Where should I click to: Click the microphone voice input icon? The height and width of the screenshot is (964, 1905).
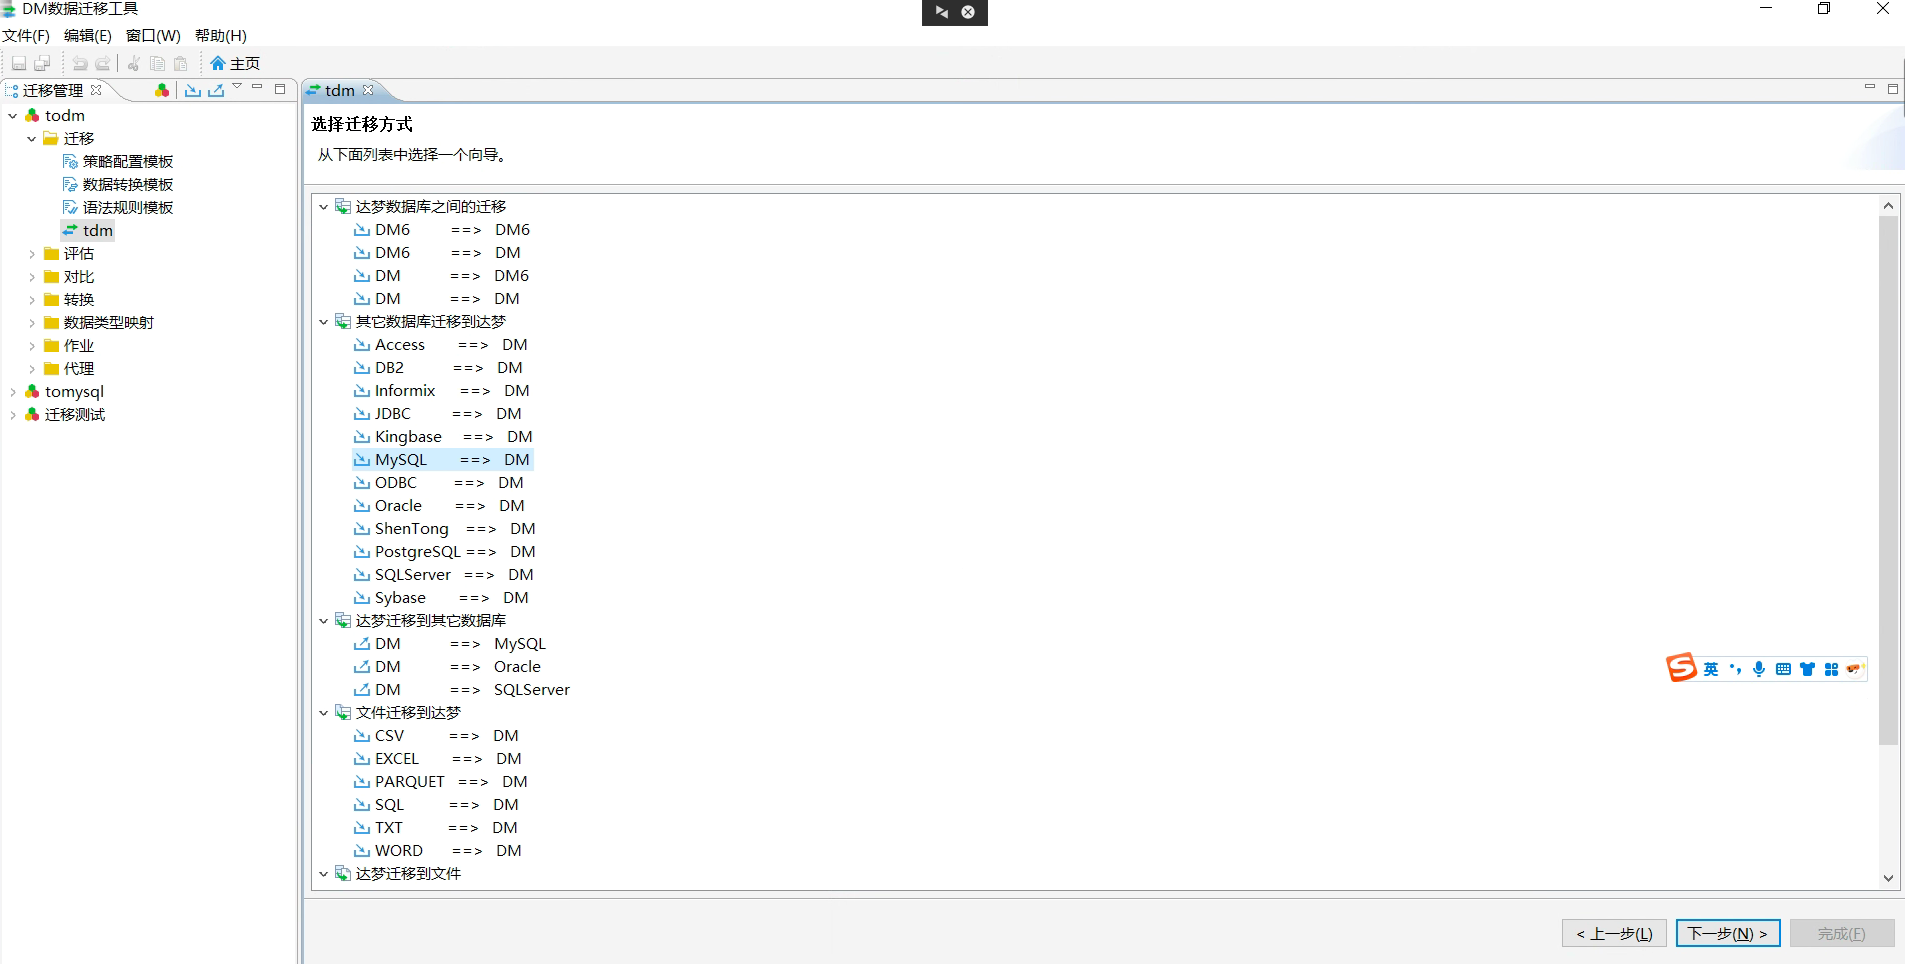(x=1759, y=669)
